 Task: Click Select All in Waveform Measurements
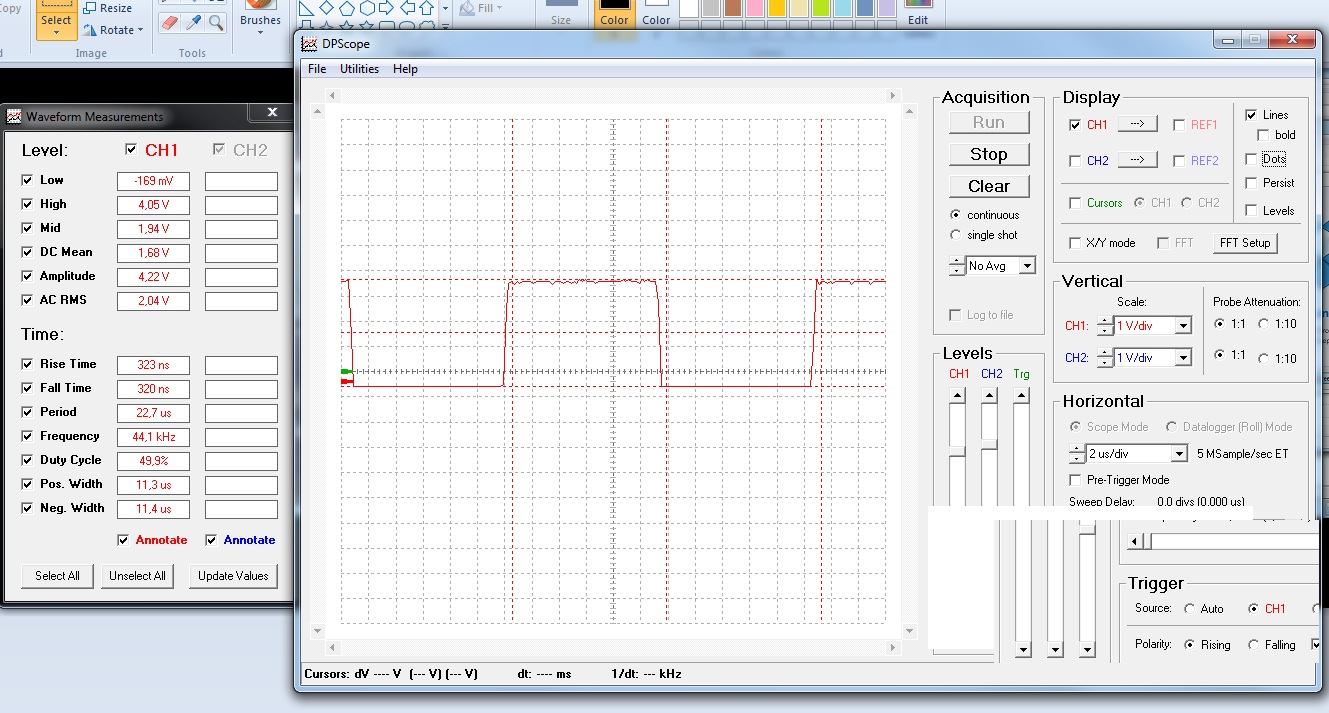click(57, 576)
